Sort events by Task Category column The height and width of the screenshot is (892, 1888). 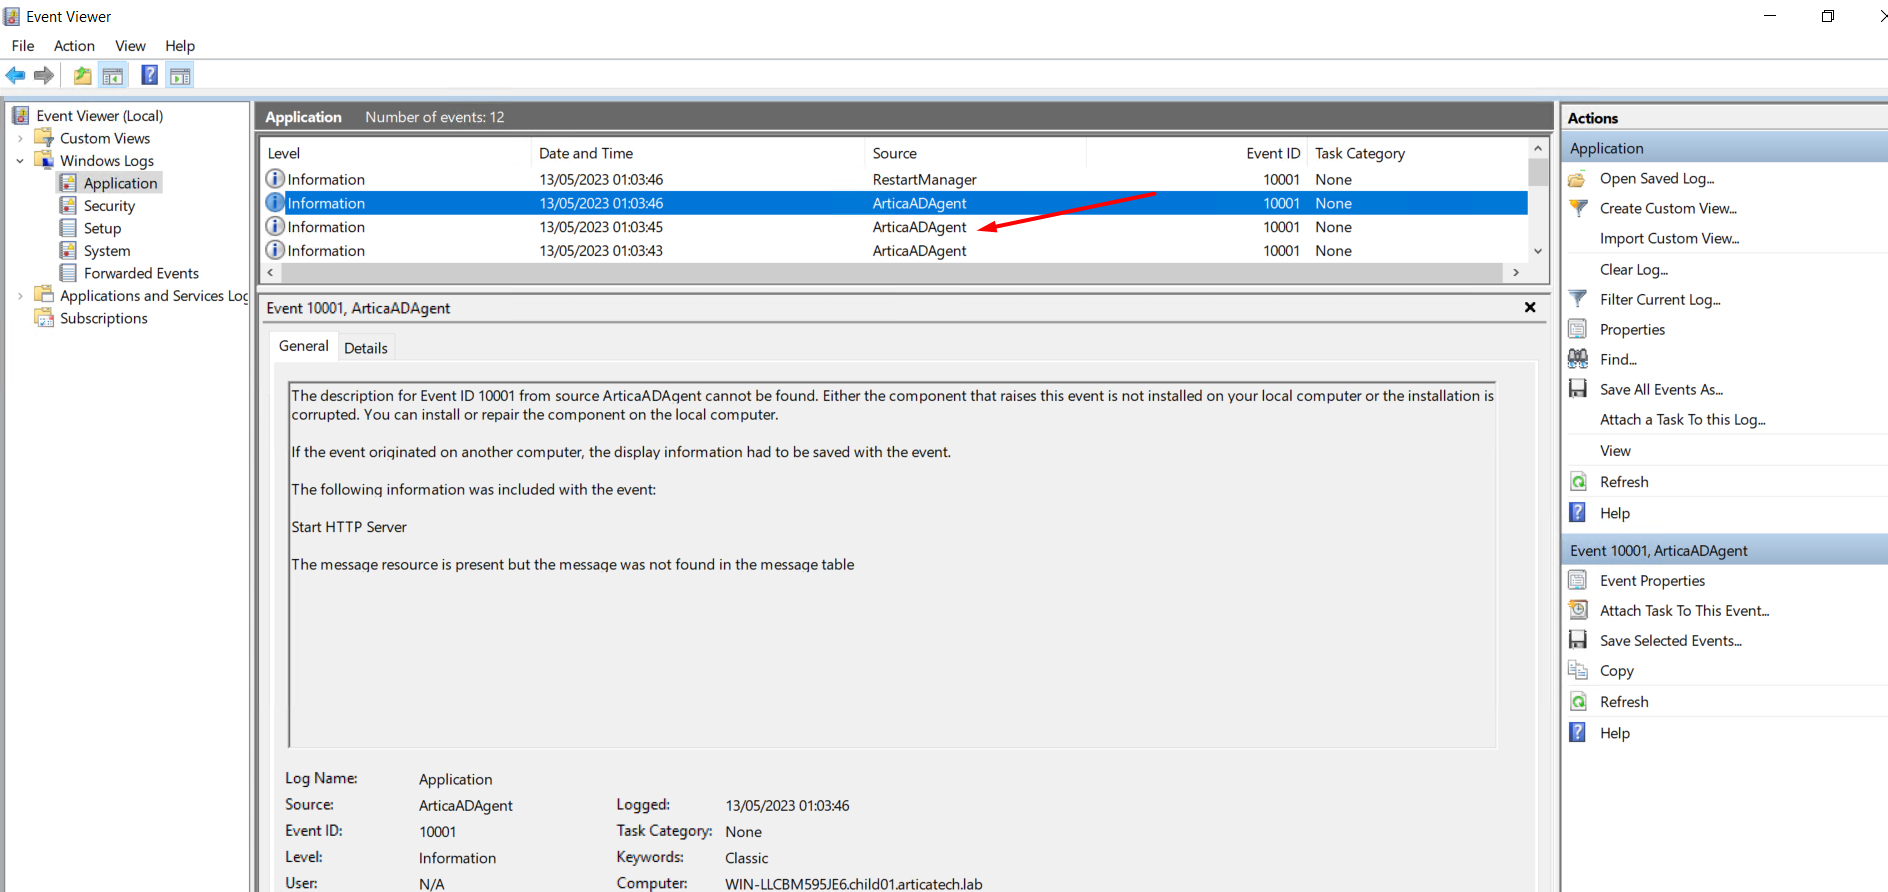[x=1417, y=153]
